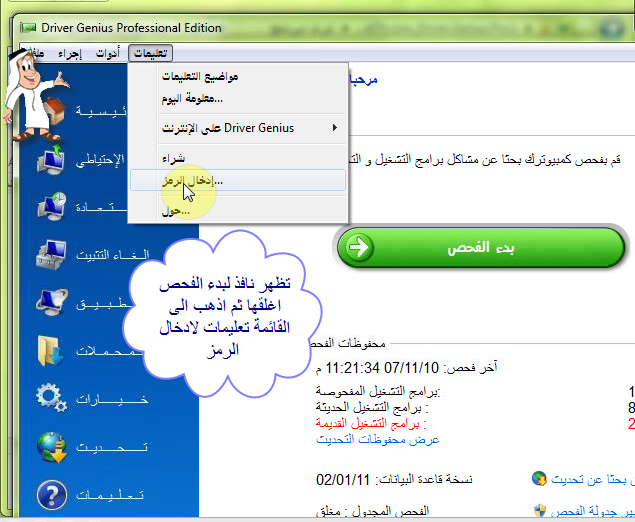Viewport: 635px width, 522px height.
Task: Click the shield icon beside schedule link
Action: tap(539, 510)
